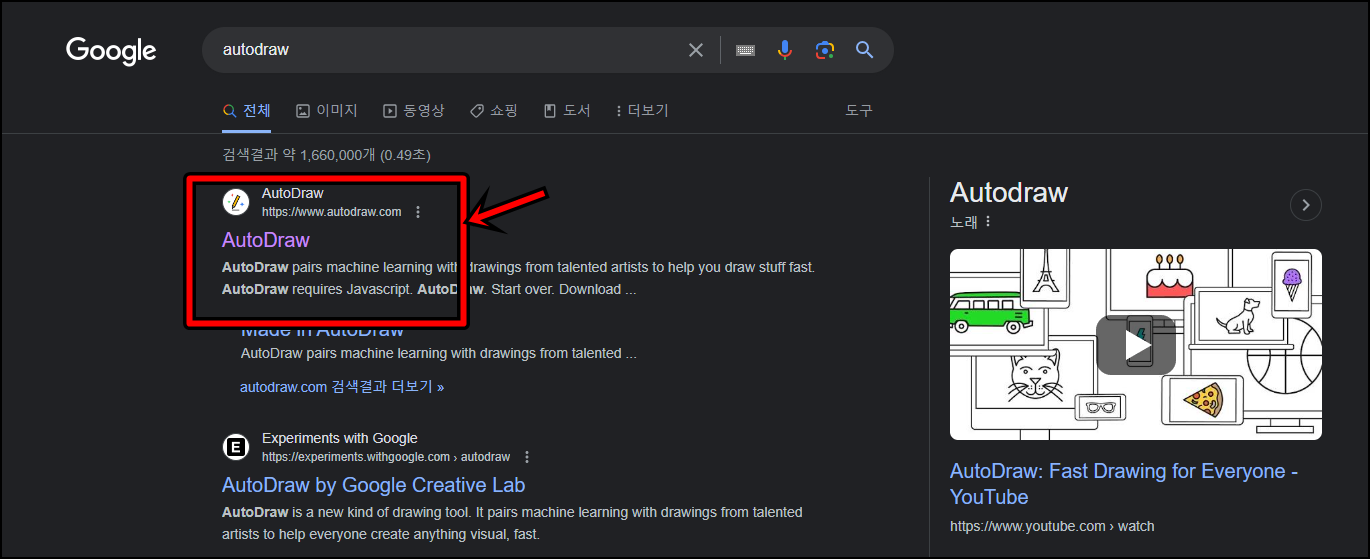Image resolution: width=1370 pixels, height=559 pixels.
Task: Switch to the 이미지 tab
Action: point(327,111)
